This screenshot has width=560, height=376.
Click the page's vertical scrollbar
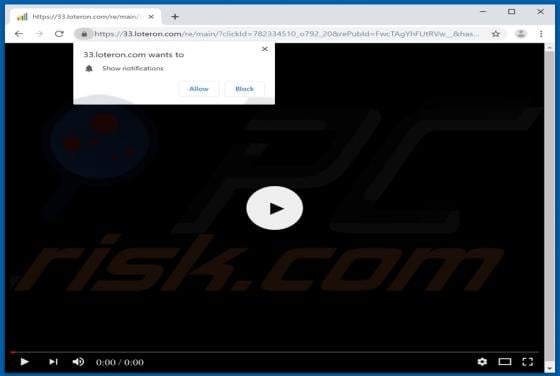[x=549, y=207]
